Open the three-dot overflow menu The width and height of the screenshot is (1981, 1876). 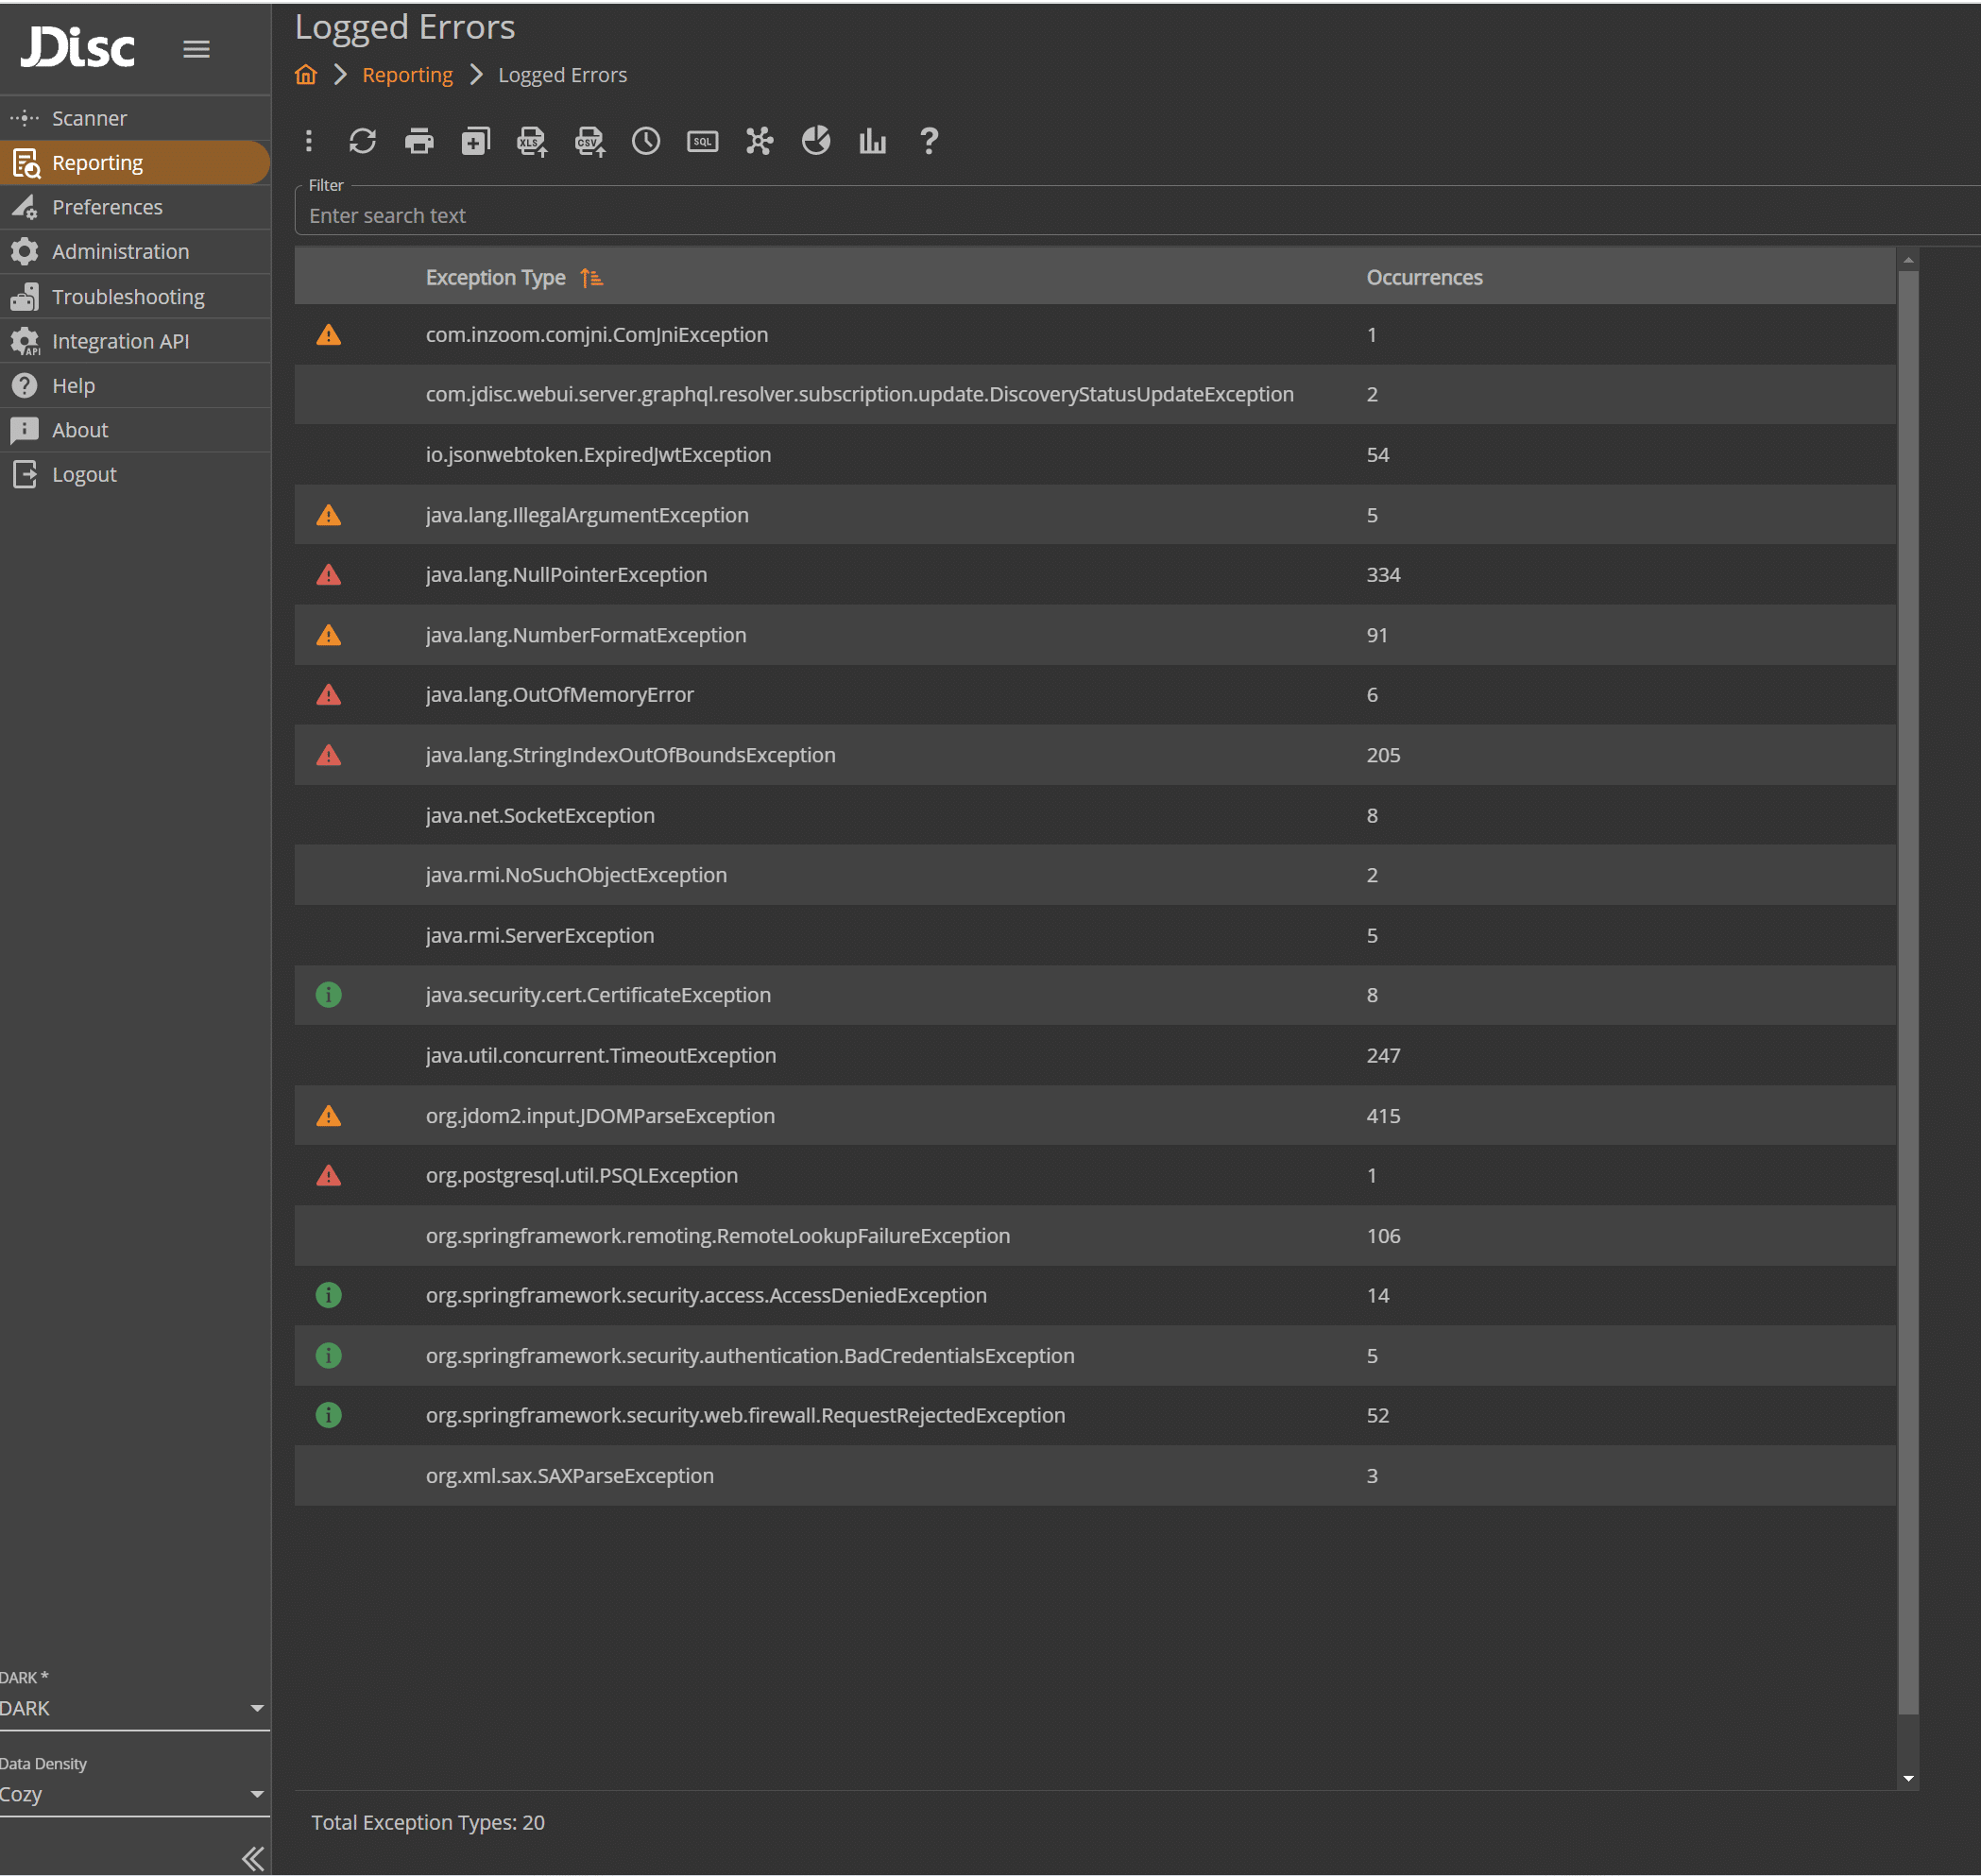(x=308, y=141)
